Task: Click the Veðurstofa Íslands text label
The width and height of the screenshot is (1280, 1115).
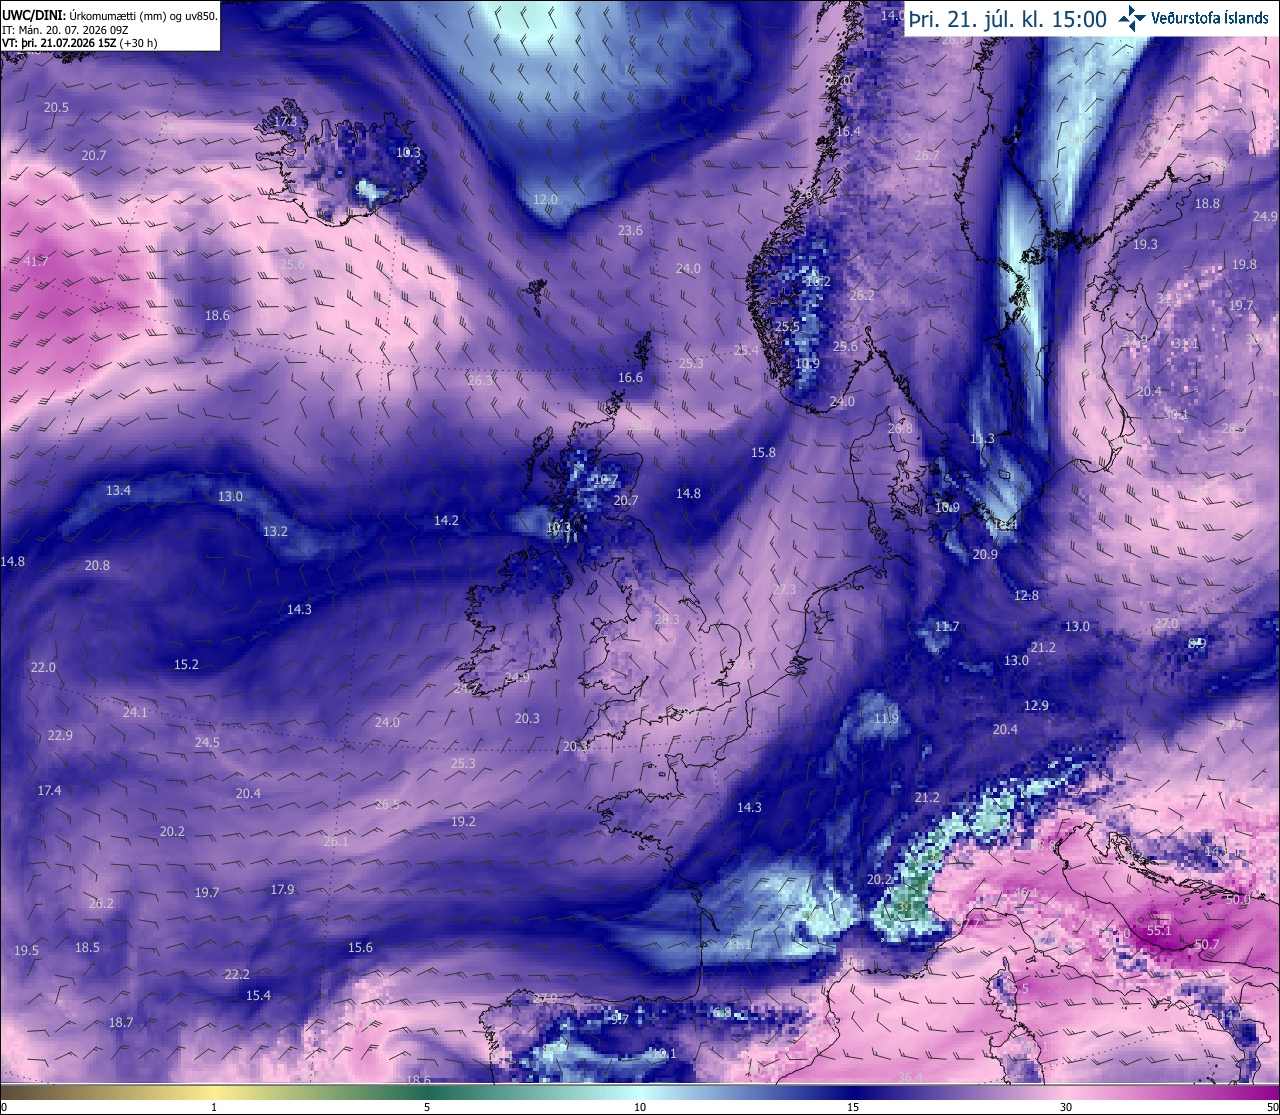Action: pyautogui.click(x=1210, y=18)
